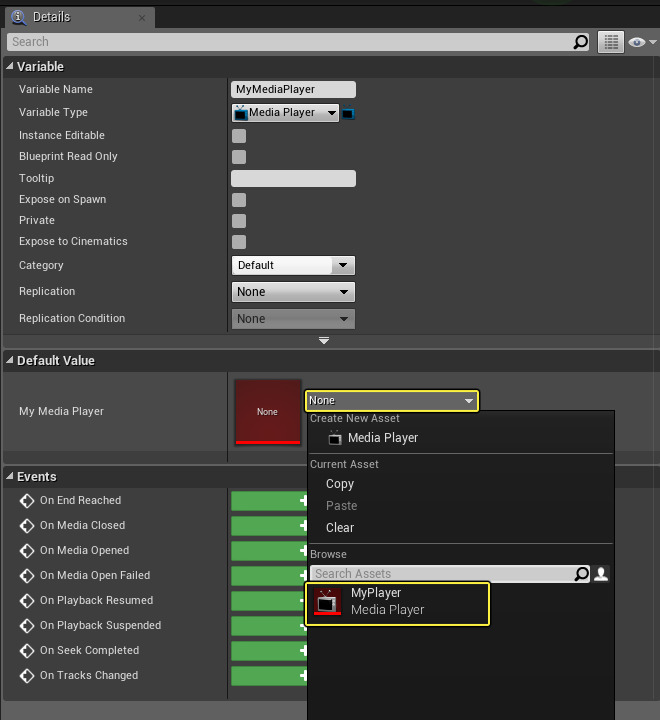Image resolution: width=660 pixels, height=720 pixels.
Task: Expand advanced Variable options arrow
Action: point(324,341)
